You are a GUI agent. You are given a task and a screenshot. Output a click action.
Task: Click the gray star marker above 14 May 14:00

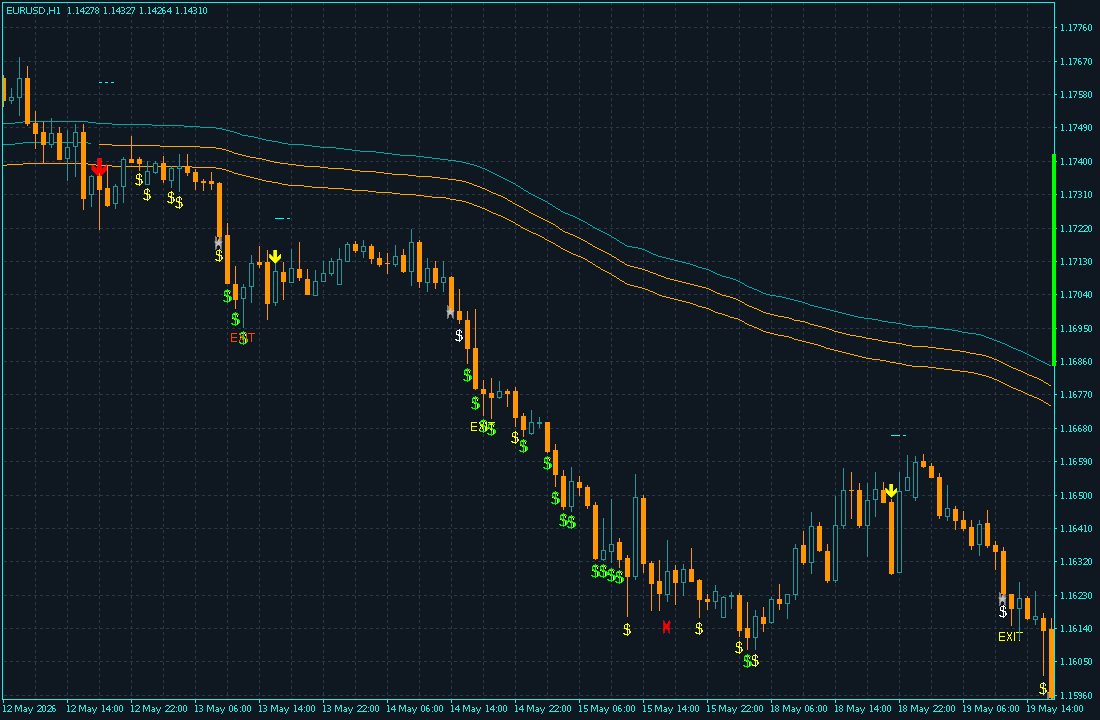point(450,312)
